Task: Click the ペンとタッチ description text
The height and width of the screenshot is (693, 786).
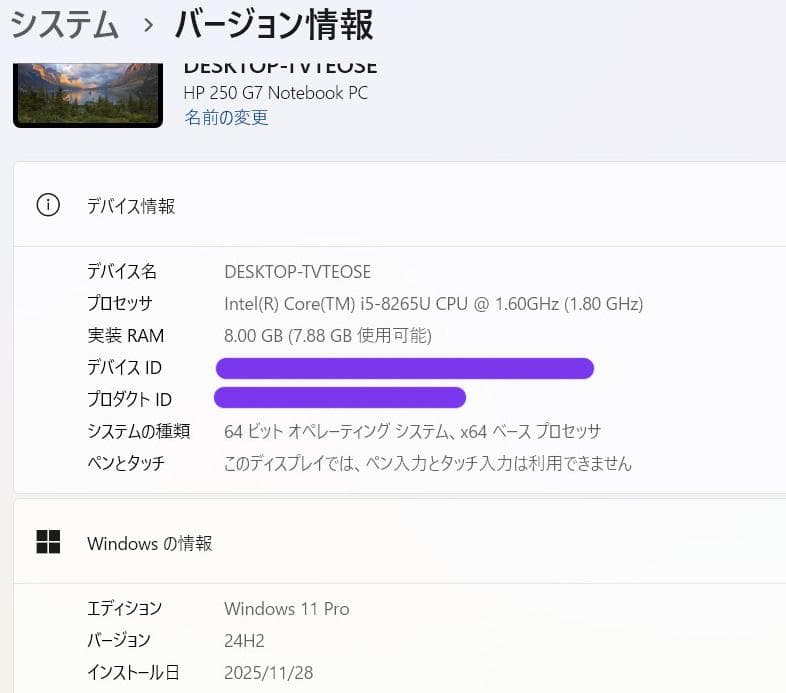Action: pos(428,464)
